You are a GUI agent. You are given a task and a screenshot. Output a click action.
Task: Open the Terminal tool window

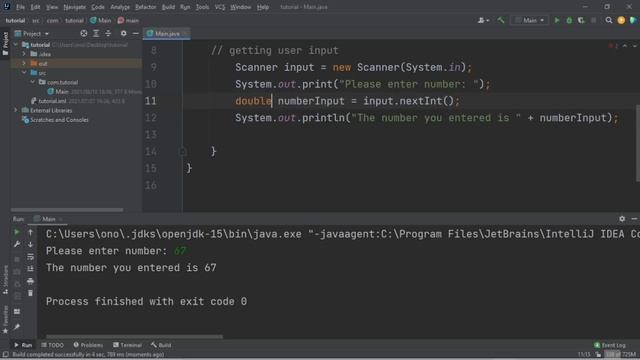tap(127, 345)
